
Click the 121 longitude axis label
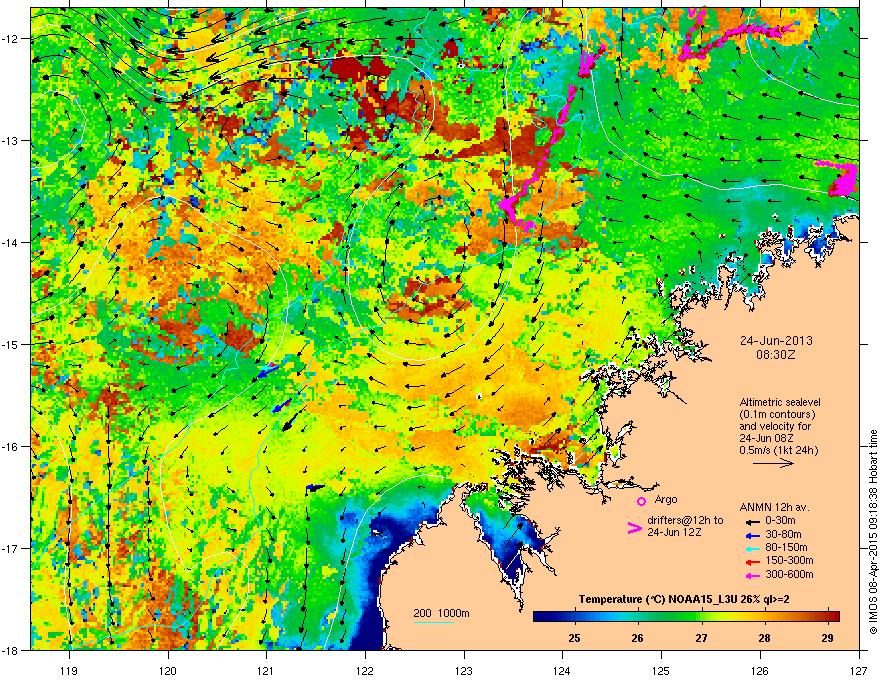[266, 670]
